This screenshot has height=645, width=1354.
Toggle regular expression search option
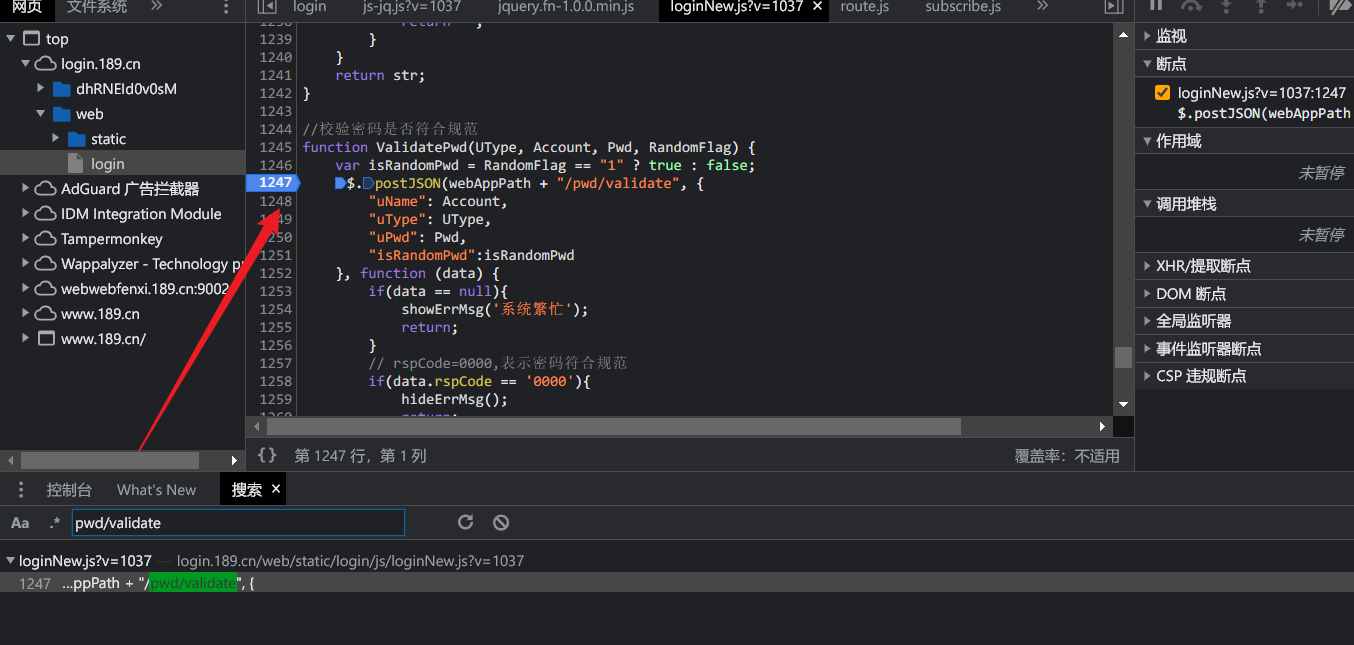pyautogui.click(x=55, y=522)
